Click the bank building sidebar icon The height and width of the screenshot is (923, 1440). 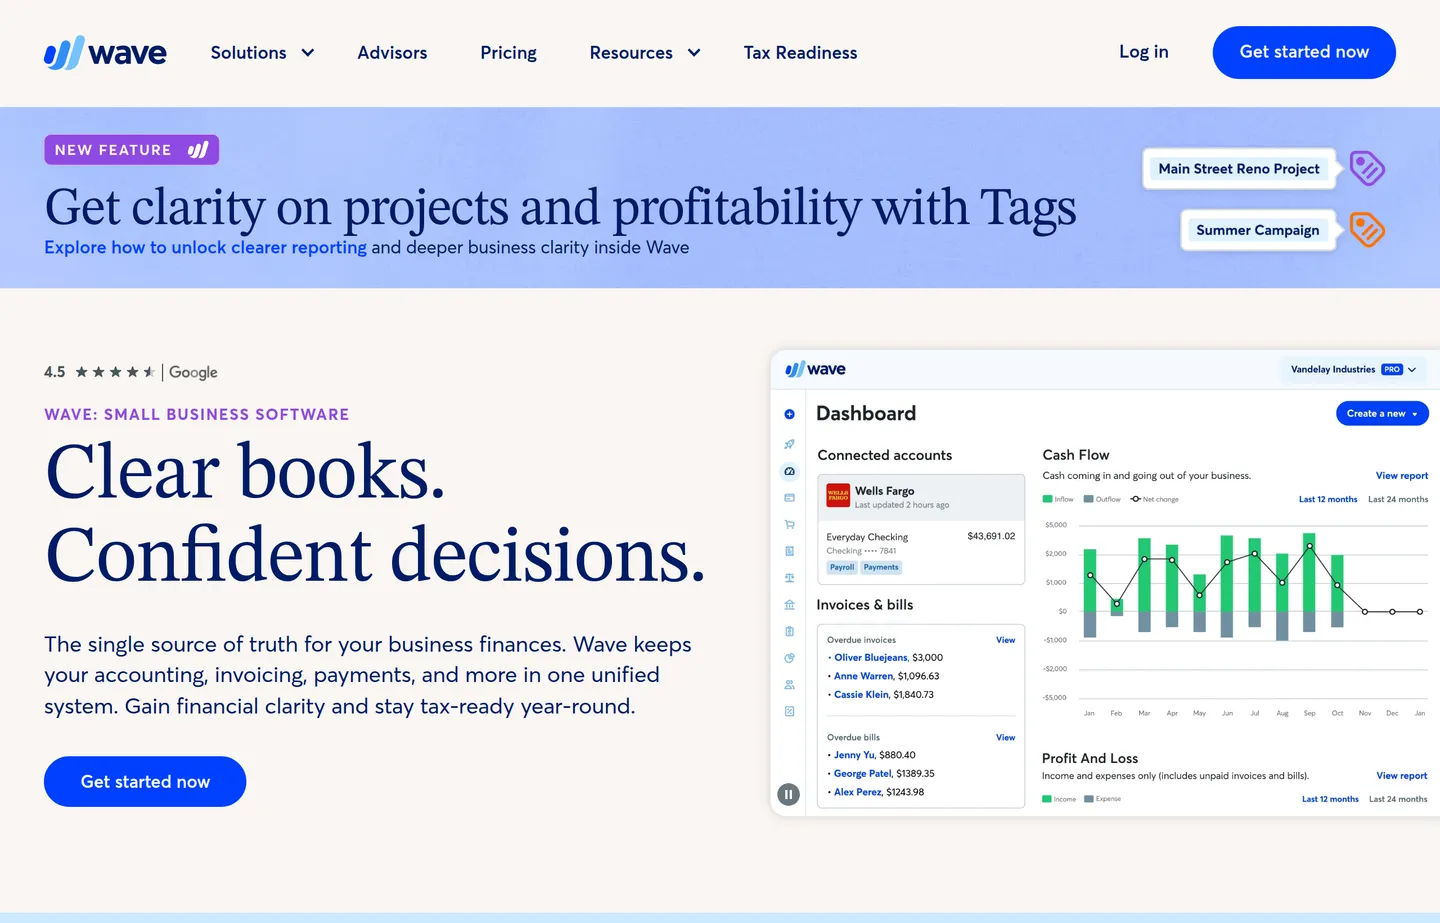(x=789, y=605)
